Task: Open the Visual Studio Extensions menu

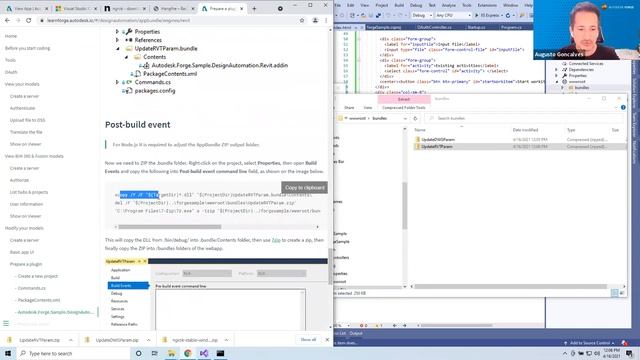Action: [487, 5]
